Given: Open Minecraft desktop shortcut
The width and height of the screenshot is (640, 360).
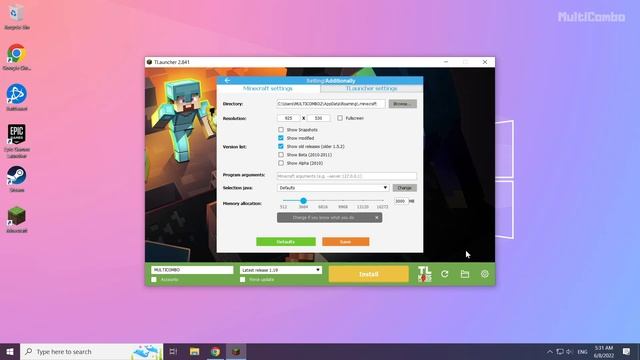Looking at the screenshot, I should pyautogui.click(x=17, y=220).
